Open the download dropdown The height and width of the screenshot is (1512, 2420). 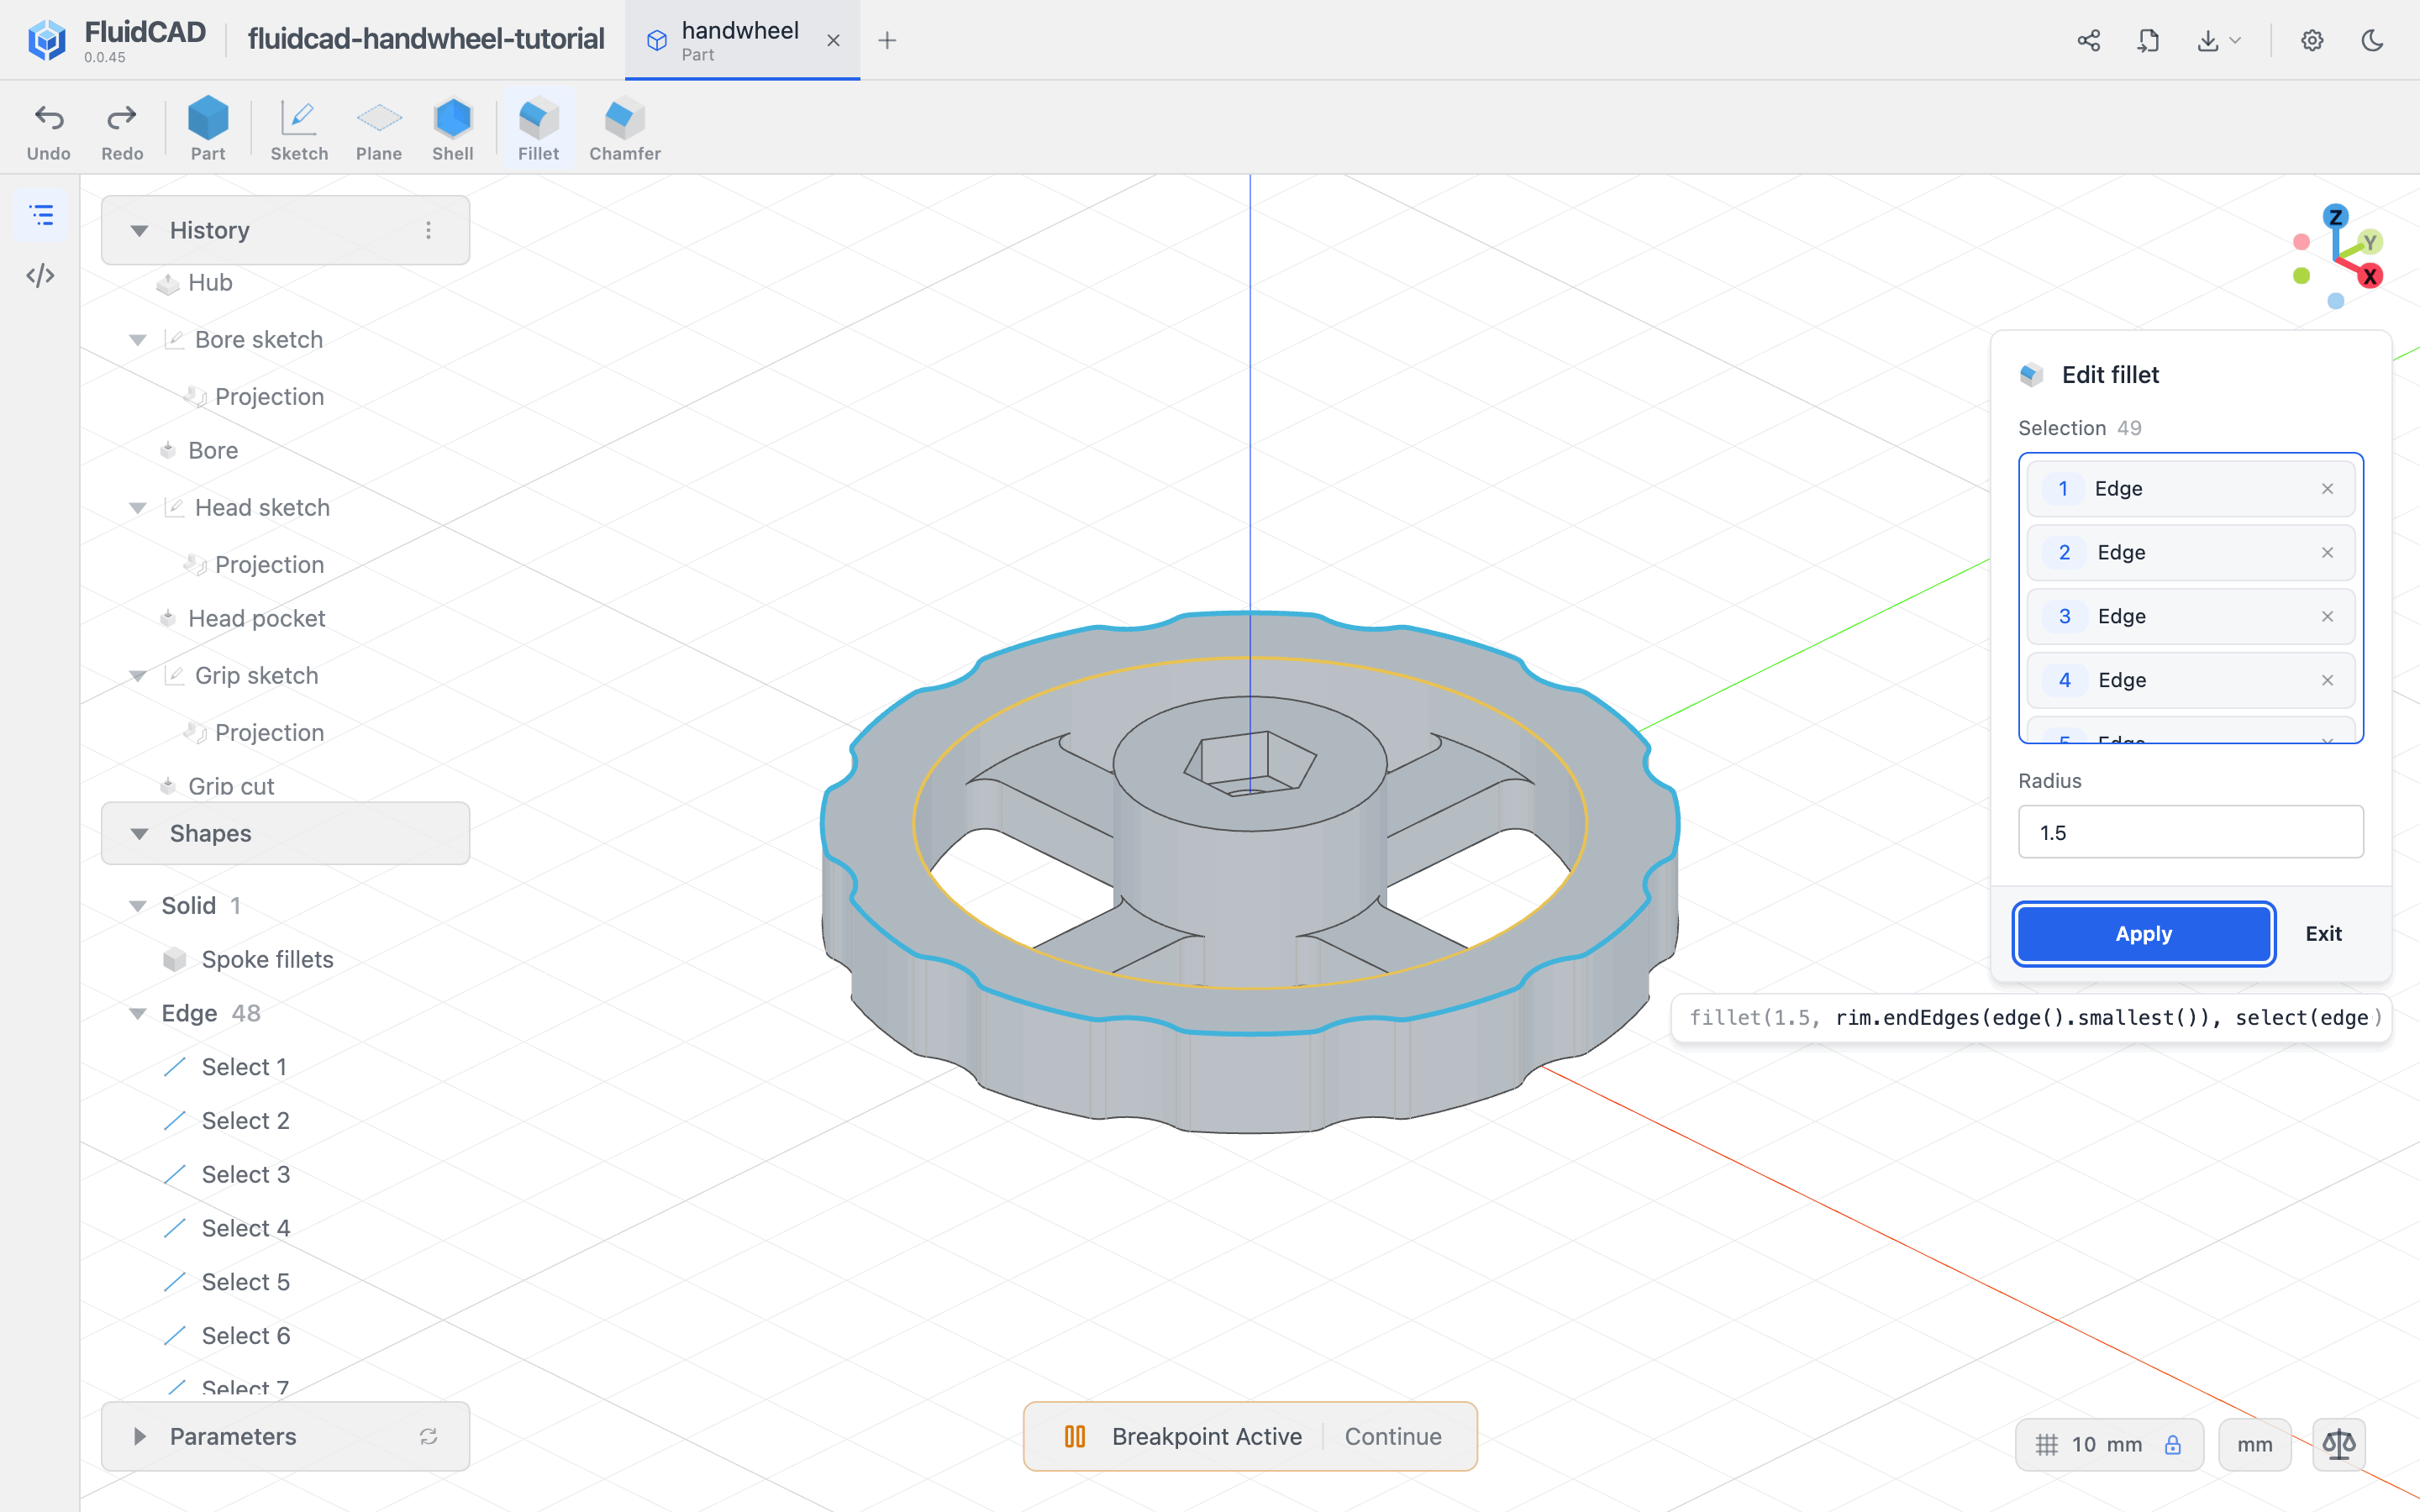click(x=2219, y=40)
